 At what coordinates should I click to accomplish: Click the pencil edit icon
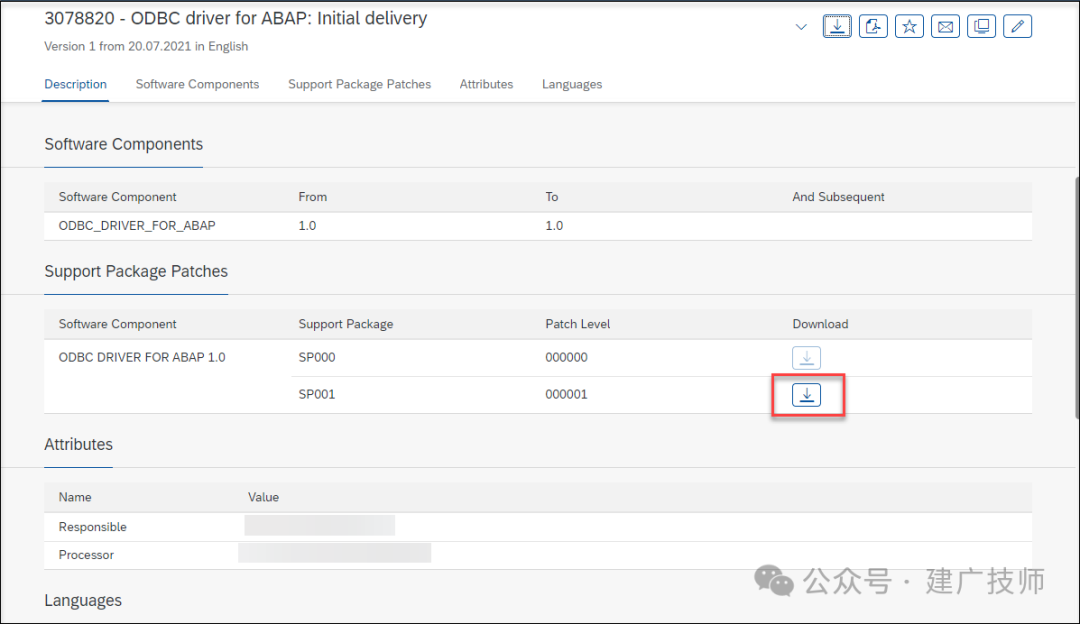(1017, 27)
